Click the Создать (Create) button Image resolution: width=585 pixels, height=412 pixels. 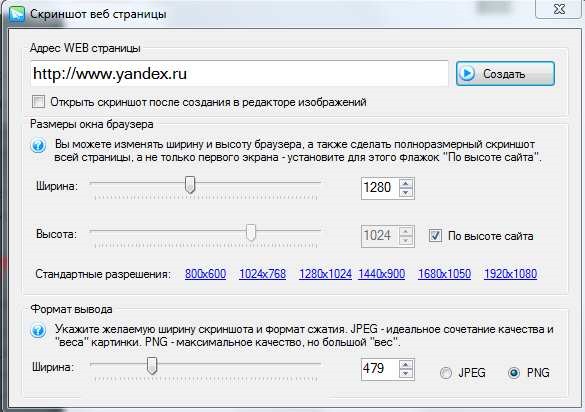(x=505, y=74)
